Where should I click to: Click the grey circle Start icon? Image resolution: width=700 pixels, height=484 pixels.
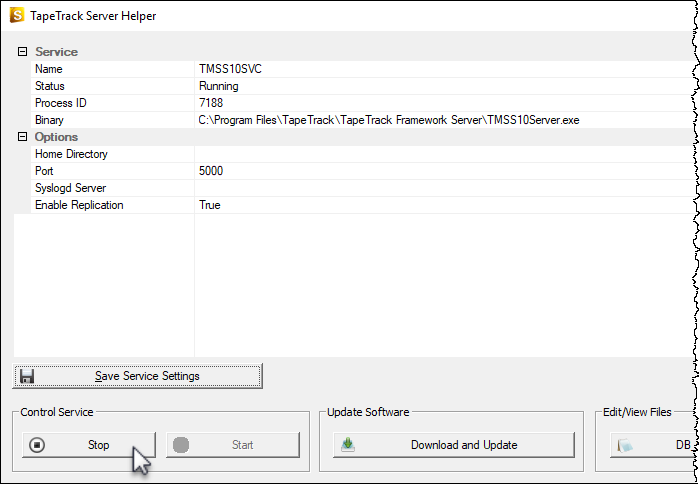pos(181,445)
